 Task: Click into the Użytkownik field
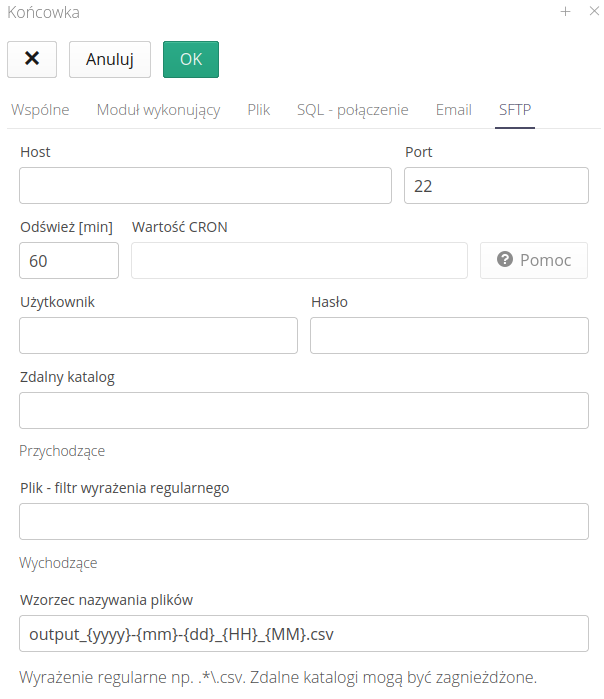click(158, 336)
